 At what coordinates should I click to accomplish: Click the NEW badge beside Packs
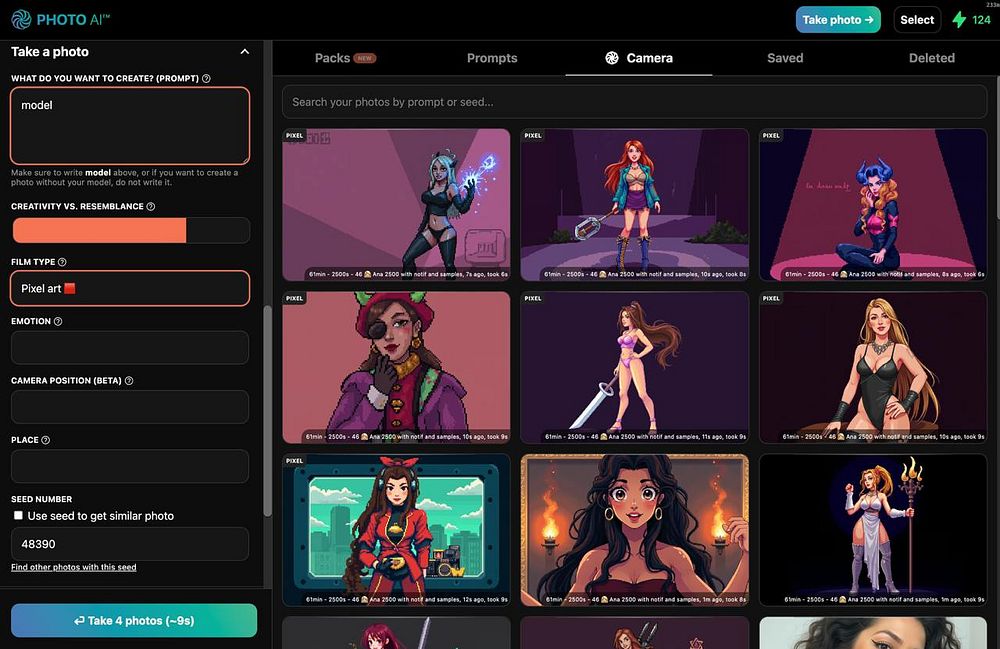(x=365, y=58)
